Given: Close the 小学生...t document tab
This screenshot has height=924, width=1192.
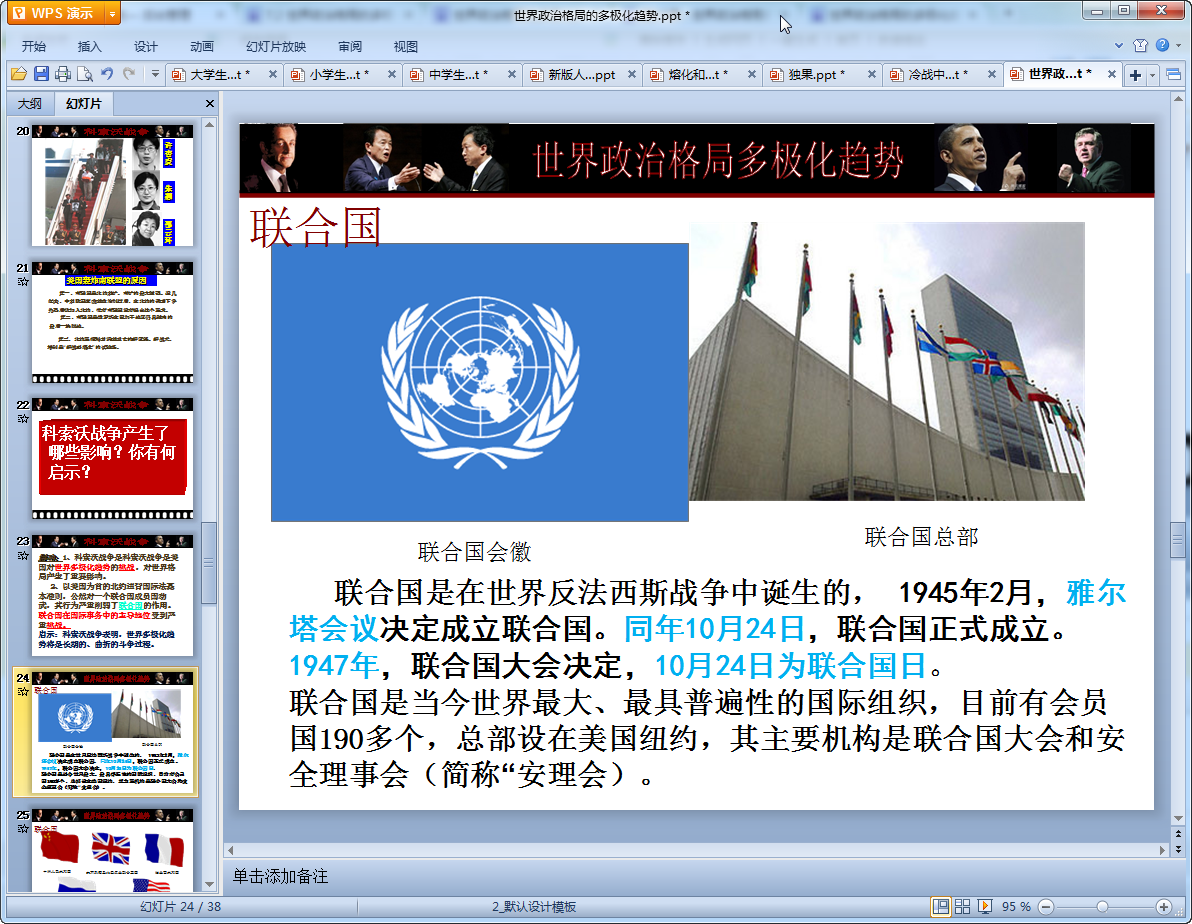Looking at the screenshot, I should [x=392, y=75].
